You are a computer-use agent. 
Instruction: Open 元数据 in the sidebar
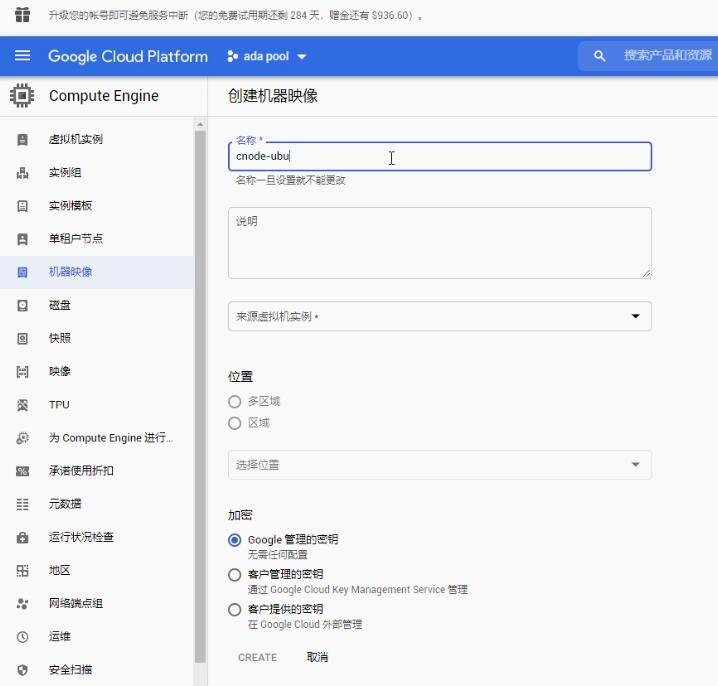point(65,504)
